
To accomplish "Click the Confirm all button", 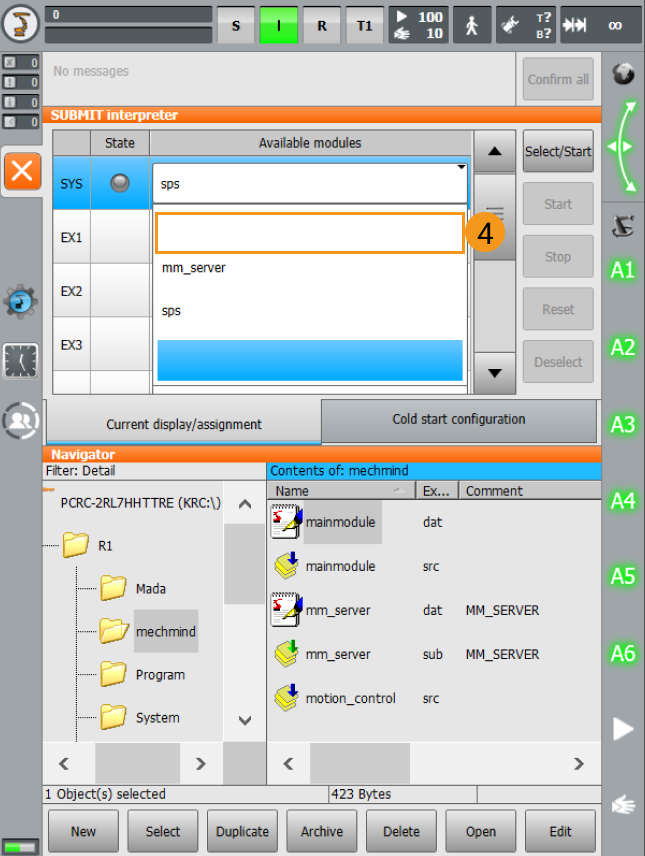I will [558, 79].
